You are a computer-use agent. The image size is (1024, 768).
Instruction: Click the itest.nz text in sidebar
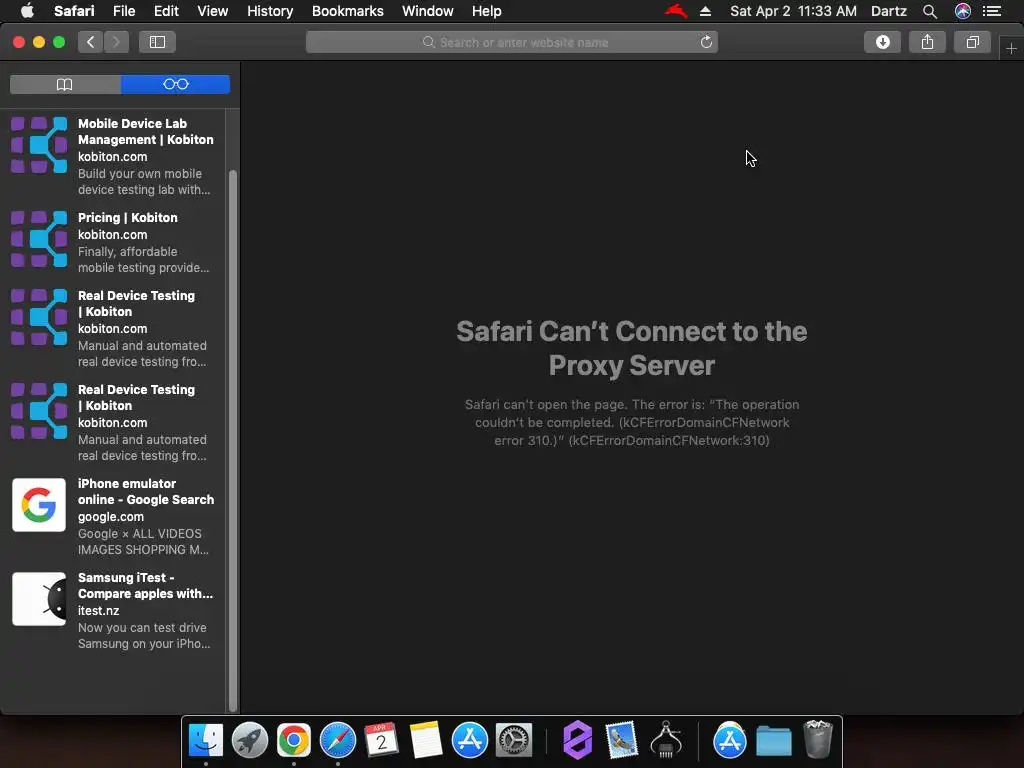coord(99,611)
